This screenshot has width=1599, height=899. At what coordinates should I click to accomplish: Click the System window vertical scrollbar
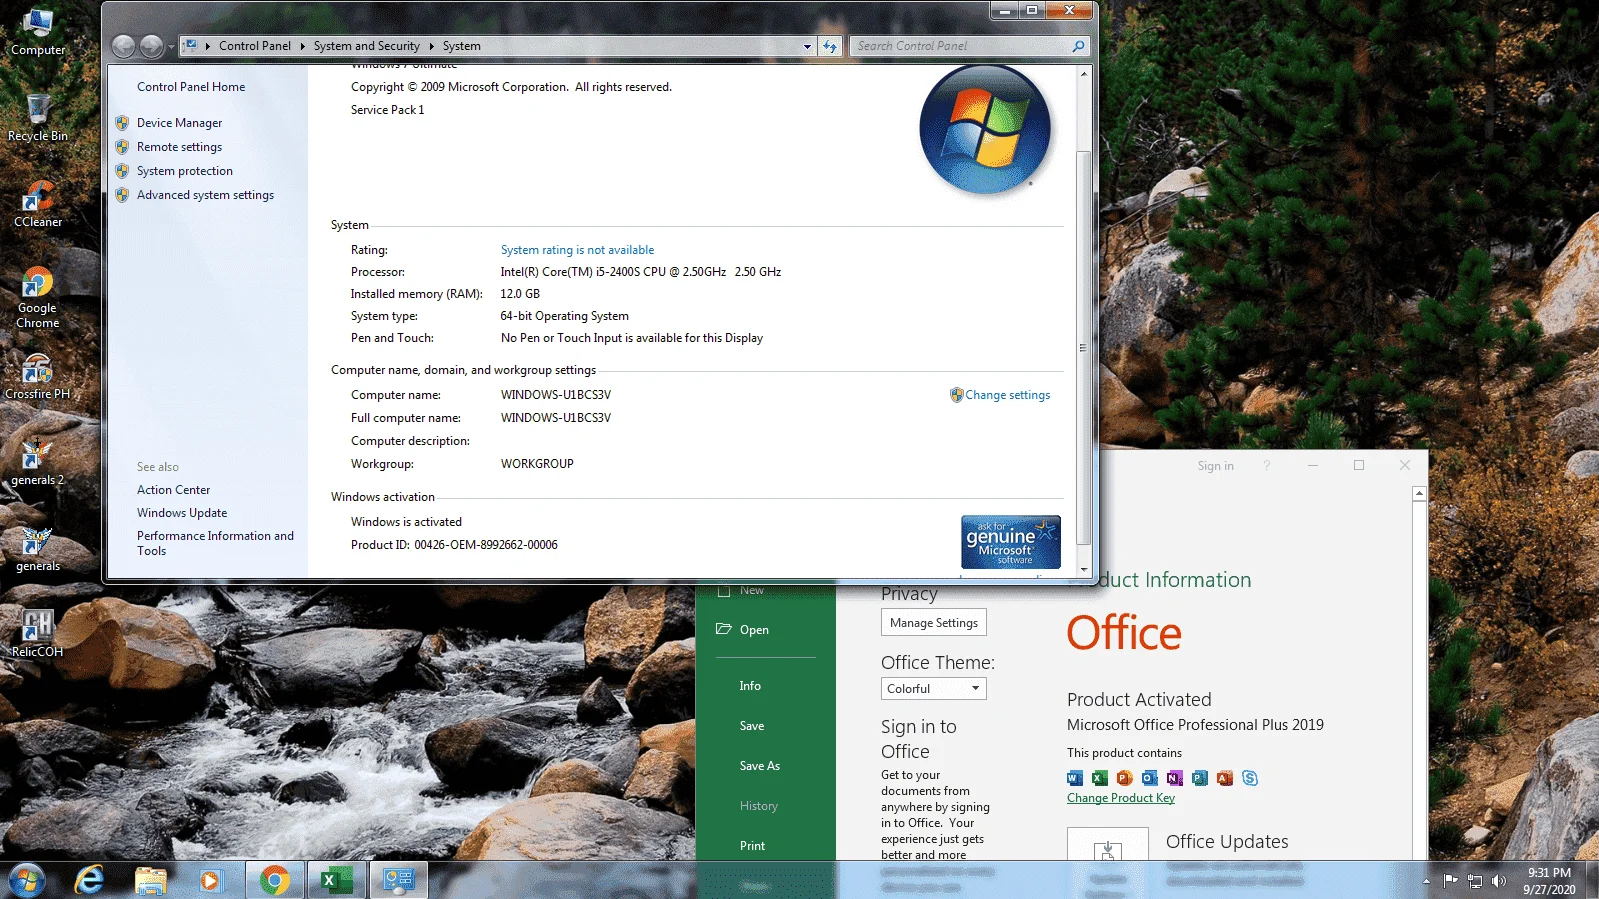click(1083, 347)
